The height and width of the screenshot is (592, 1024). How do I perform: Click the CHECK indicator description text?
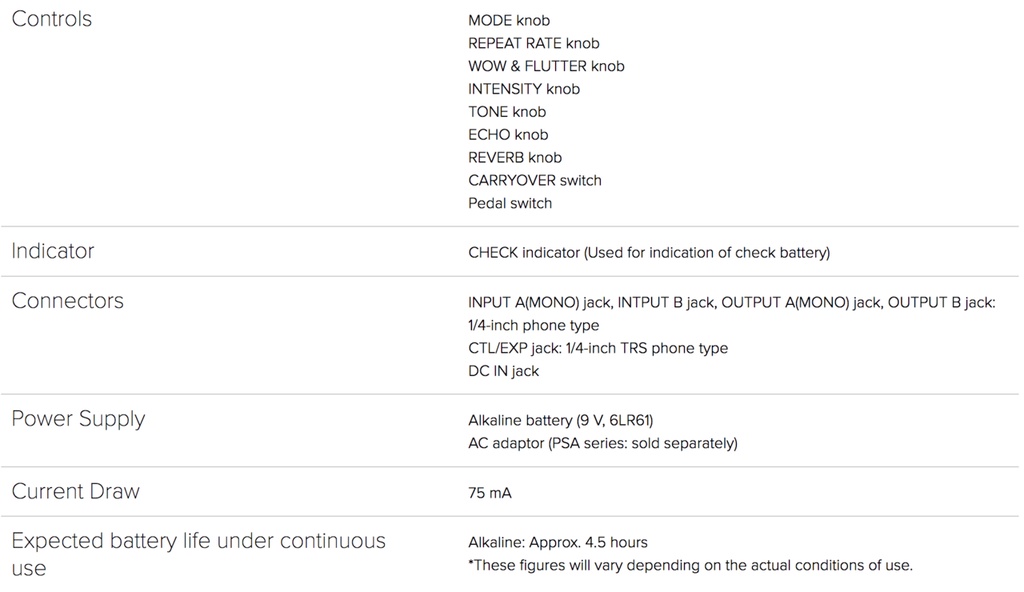tap(648, 253)
